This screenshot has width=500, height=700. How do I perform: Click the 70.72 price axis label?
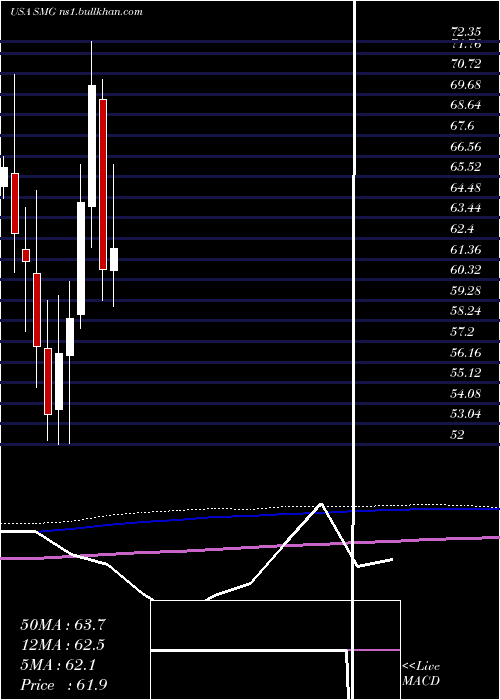pos(466,64)
